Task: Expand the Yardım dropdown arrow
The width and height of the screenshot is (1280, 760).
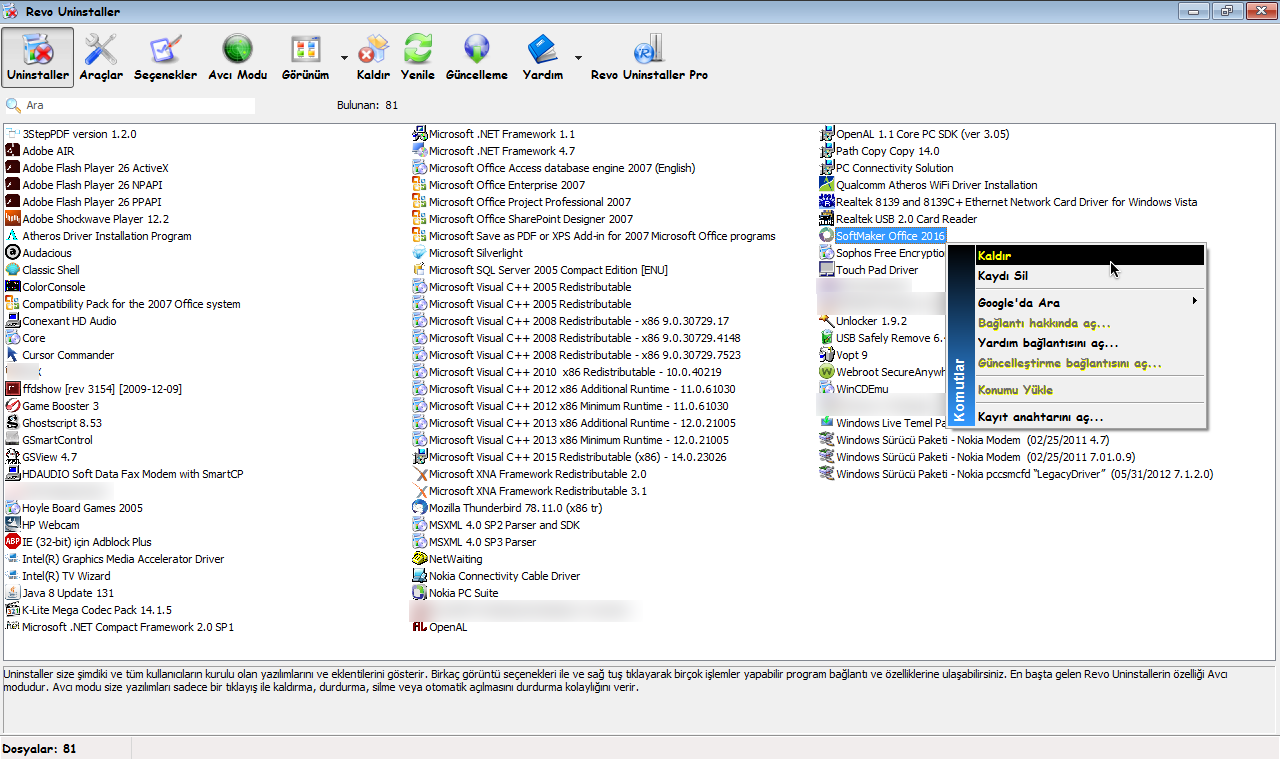Action: [578, 58]
